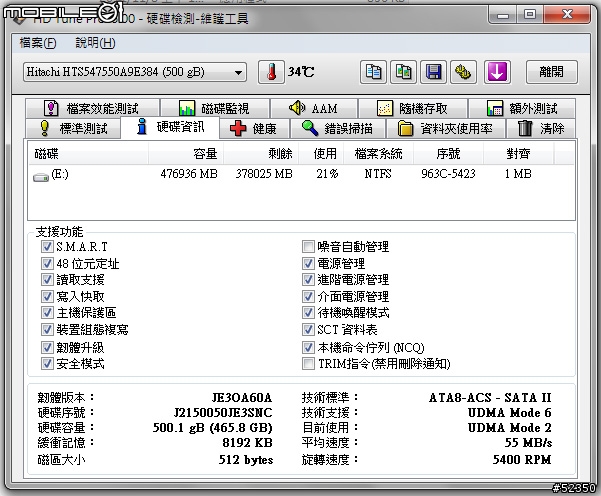Switch to the 標準測試 tab
Screen dimensions: 601x496
[x=74, y=128]
